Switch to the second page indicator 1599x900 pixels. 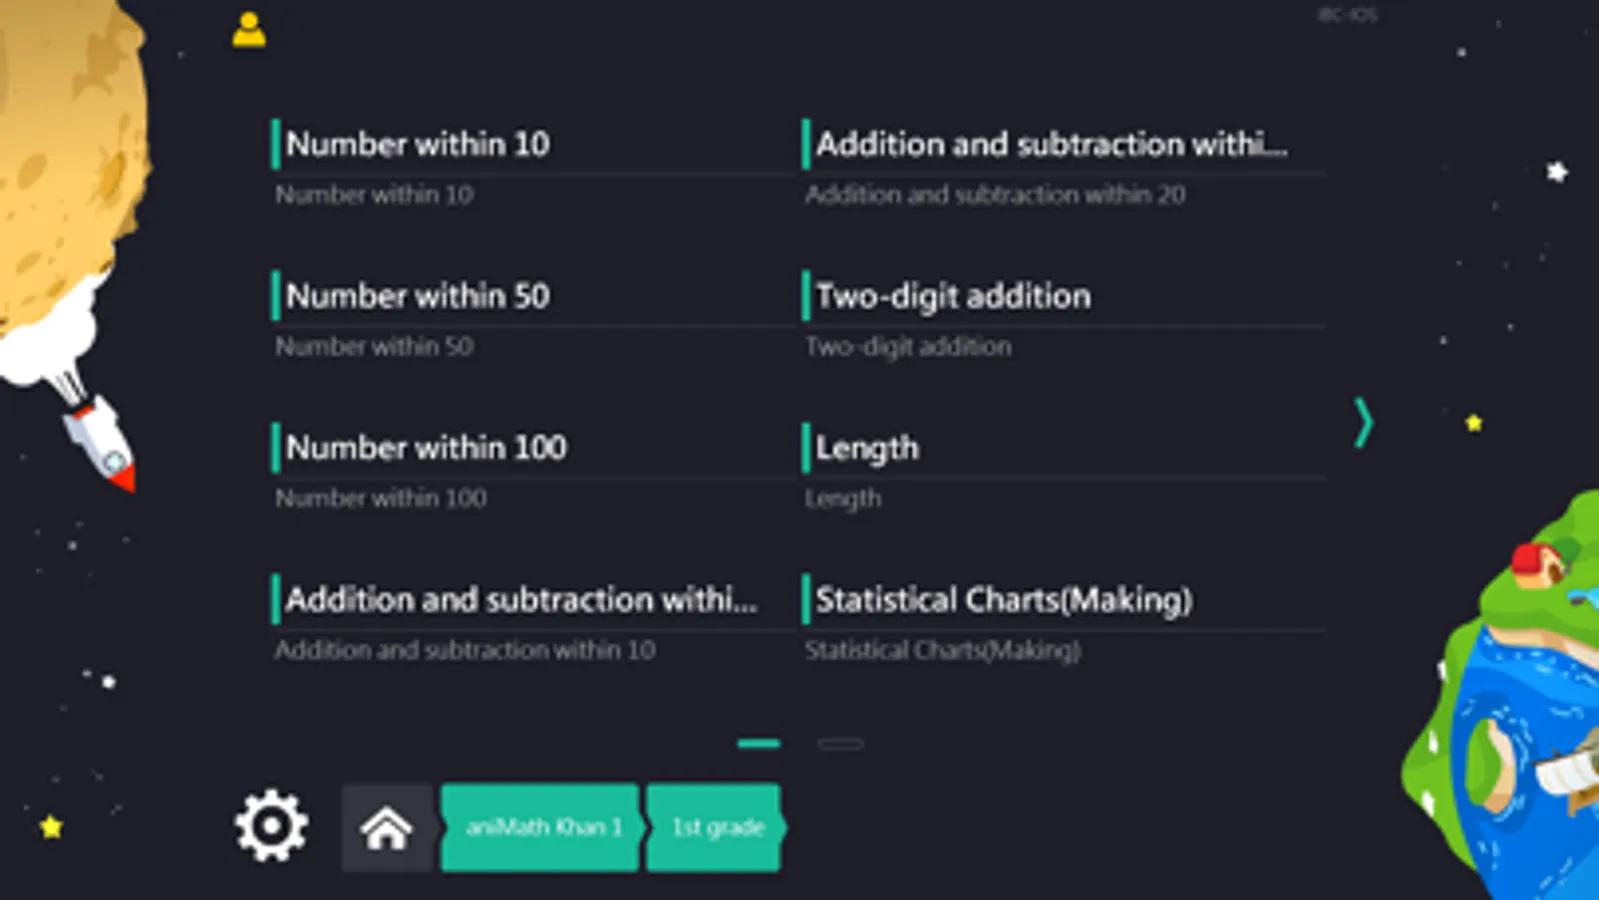tap(840, 743)
